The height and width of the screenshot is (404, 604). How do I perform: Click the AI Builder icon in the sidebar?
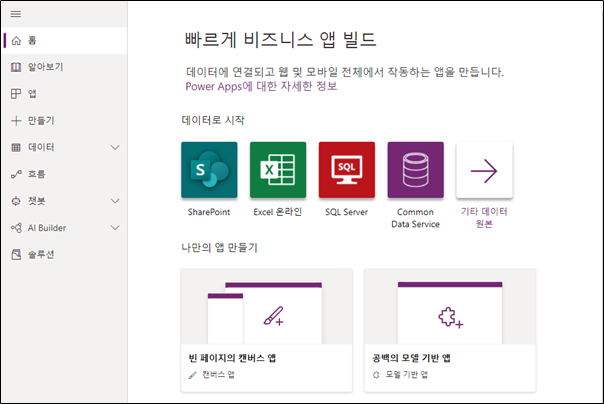[16, 228]
